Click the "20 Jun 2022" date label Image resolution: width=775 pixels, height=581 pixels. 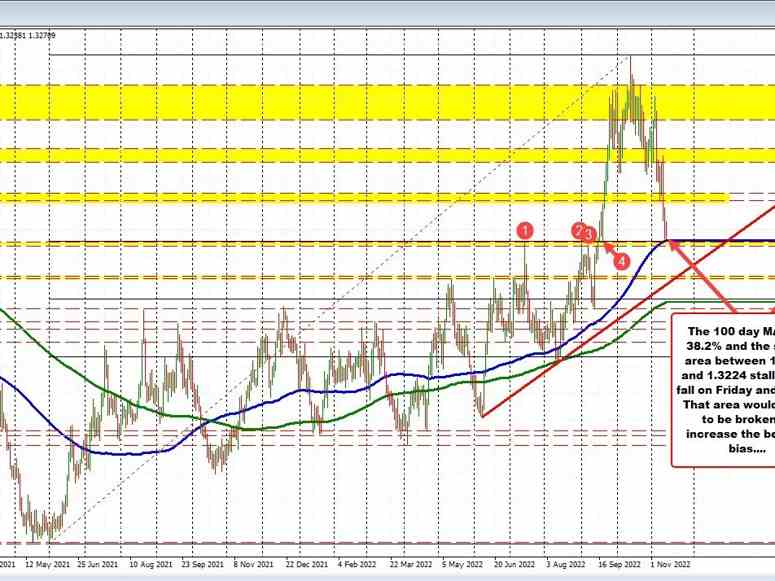(515, 564)
